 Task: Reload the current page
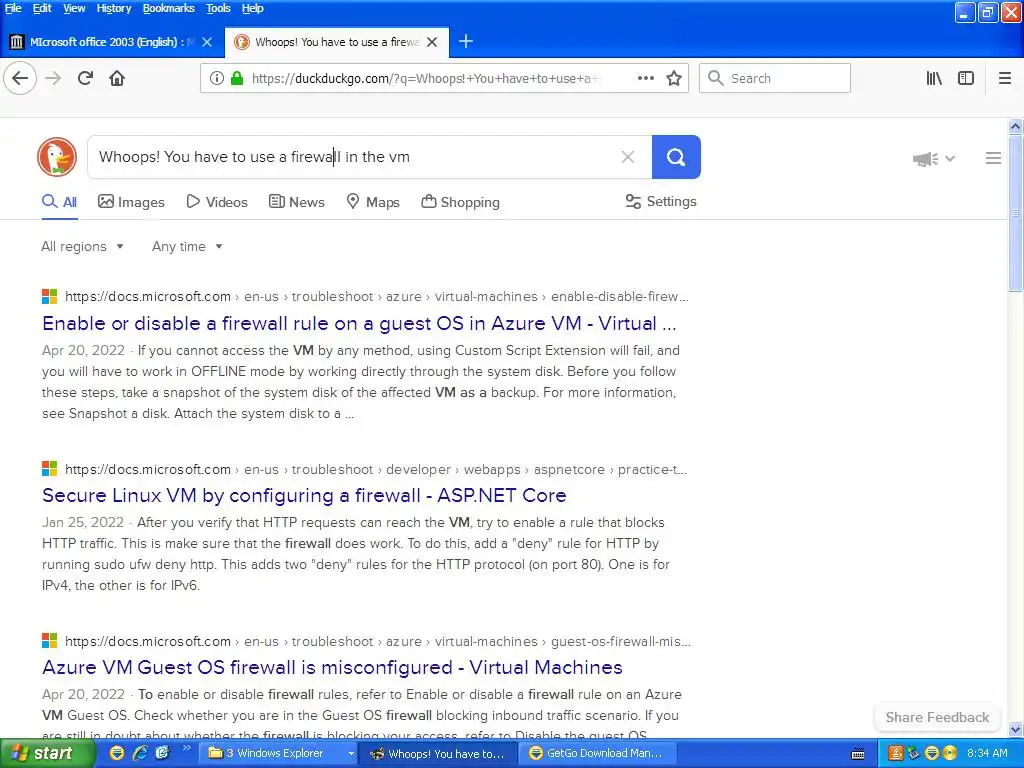coord(86,78)
